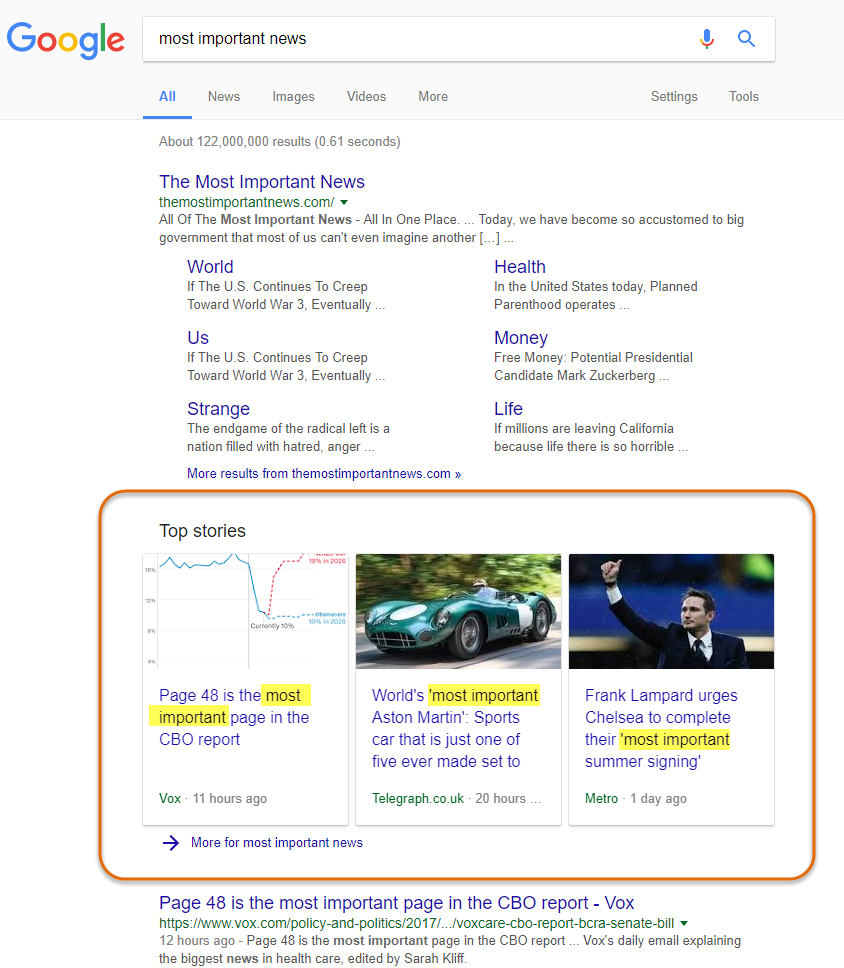Click the CBO report chart thumbnail
The width and height of the screenshot is (844, 968).
pos(245,611)
